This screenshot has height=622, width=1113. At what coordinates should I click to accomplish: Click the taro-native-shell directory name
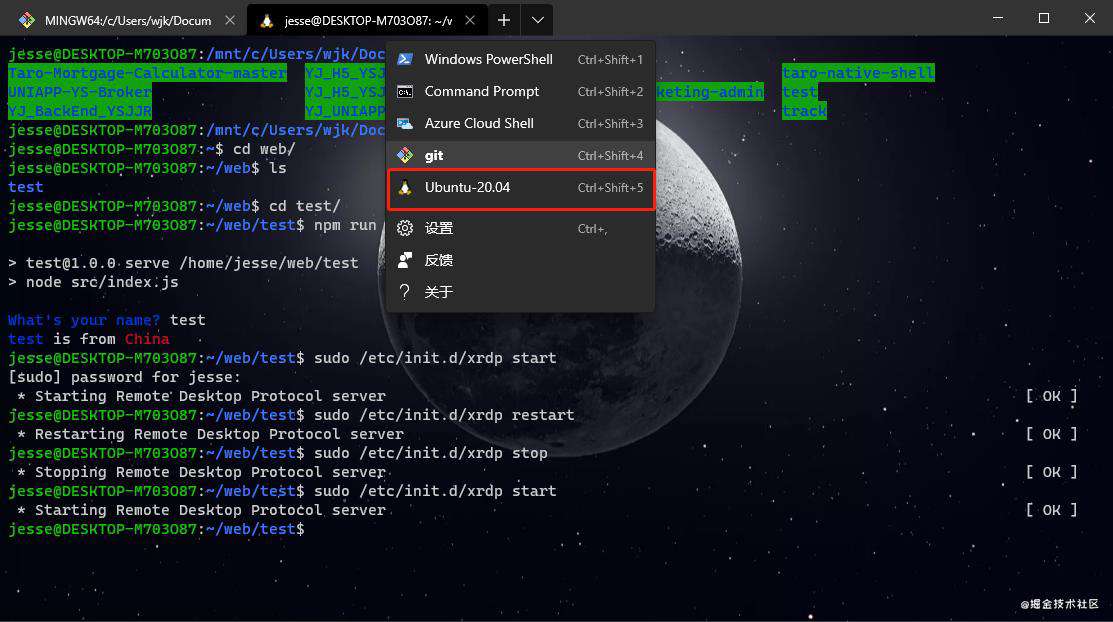pos(858,72)
